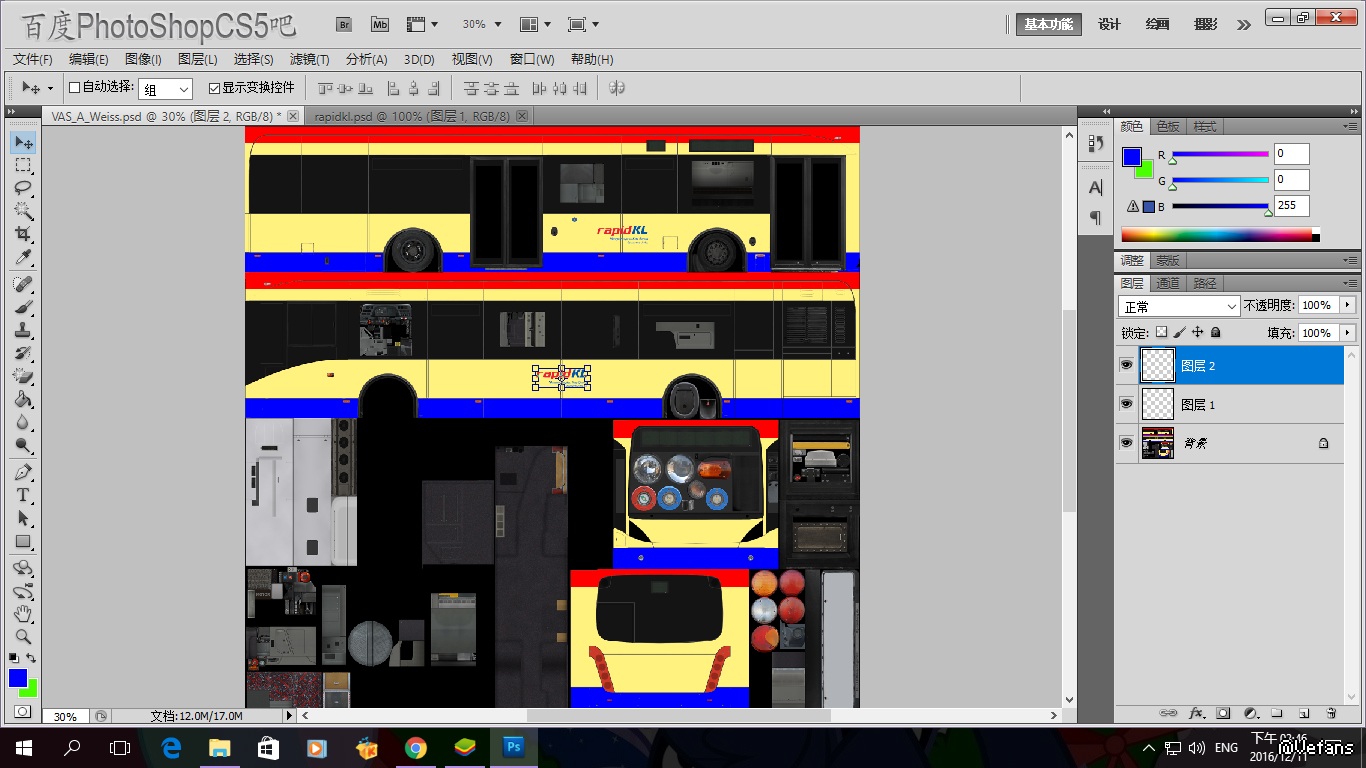Switch to the 基本功能 workspace
The height and width of the screenshot is (768, 1366).
pyautogui.click(x=1048, y=25)
